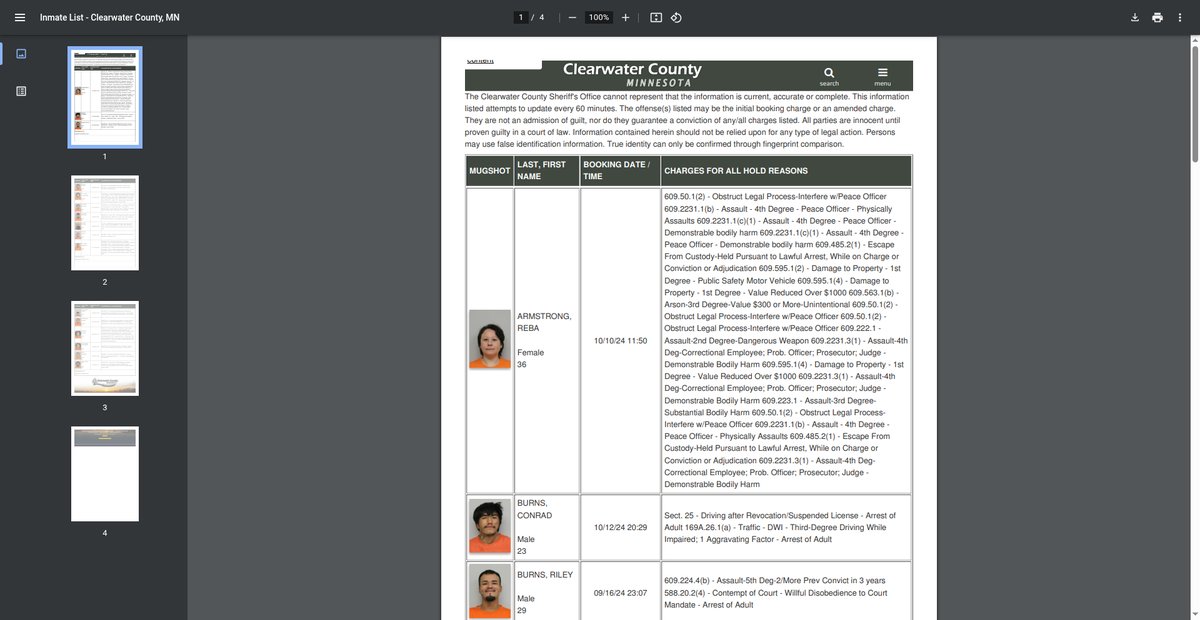1200x620 pixels.
Task: Click the 'content' link above header
Action: click(x=480, y=61)
